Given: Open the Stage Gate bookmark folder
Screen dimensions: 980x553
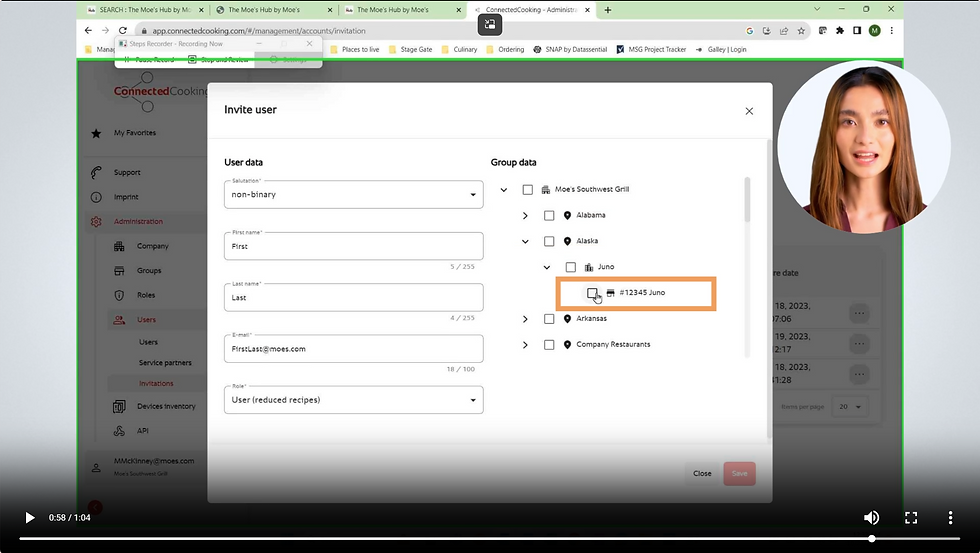Looking at the screenshot, I should click(x=411, y=49).
